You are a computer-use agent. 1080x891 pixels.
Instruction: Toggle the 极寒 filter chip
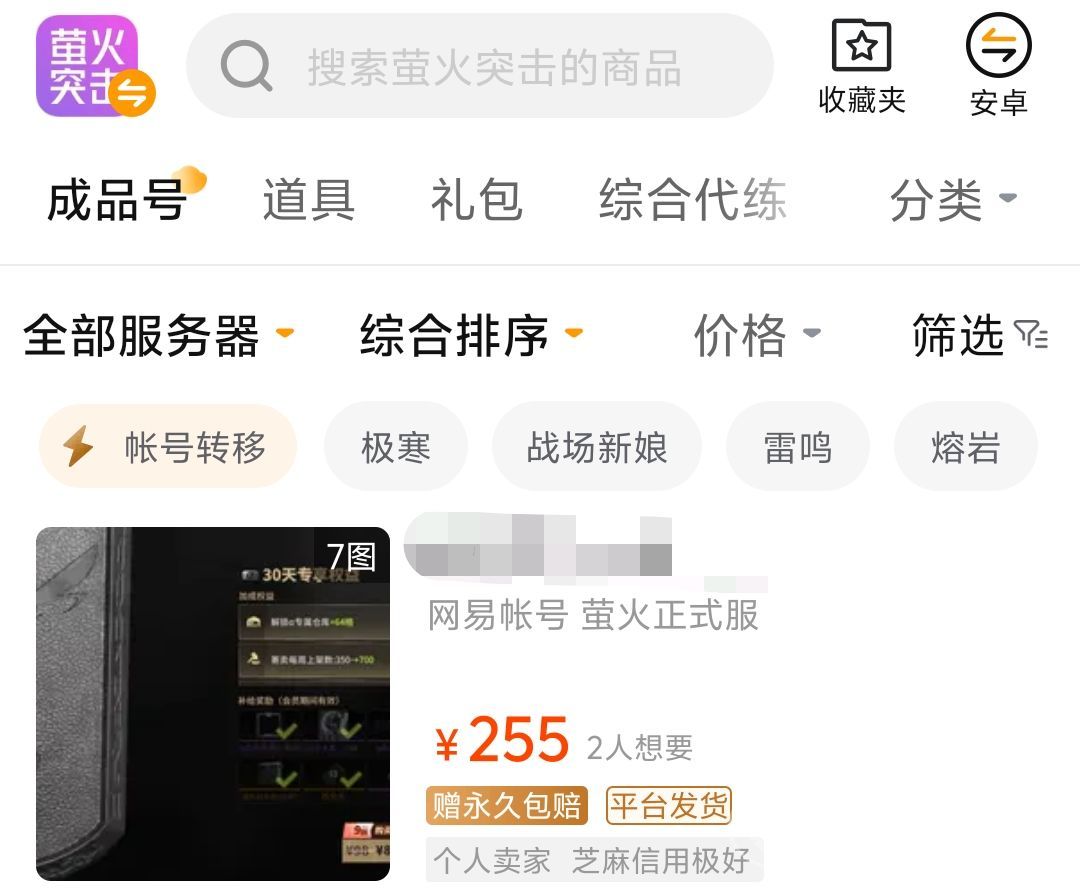click(x=396, y=447)
